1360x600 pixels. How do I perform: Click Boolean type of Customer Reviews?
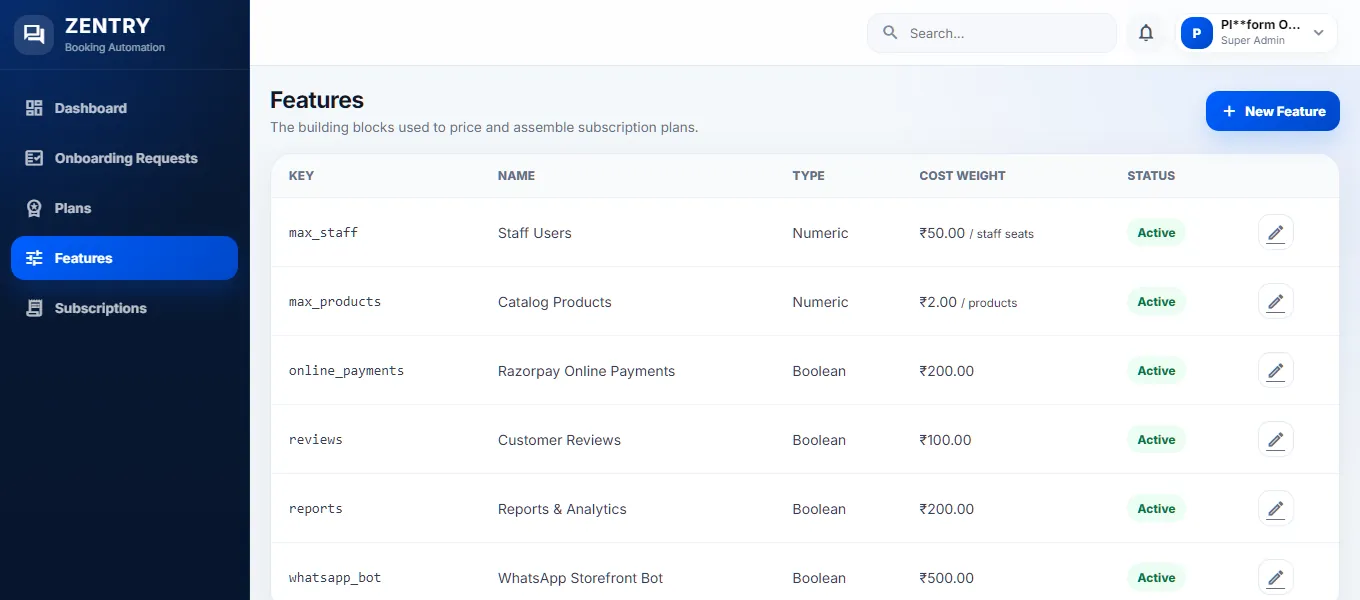click(x=819, y=440)
